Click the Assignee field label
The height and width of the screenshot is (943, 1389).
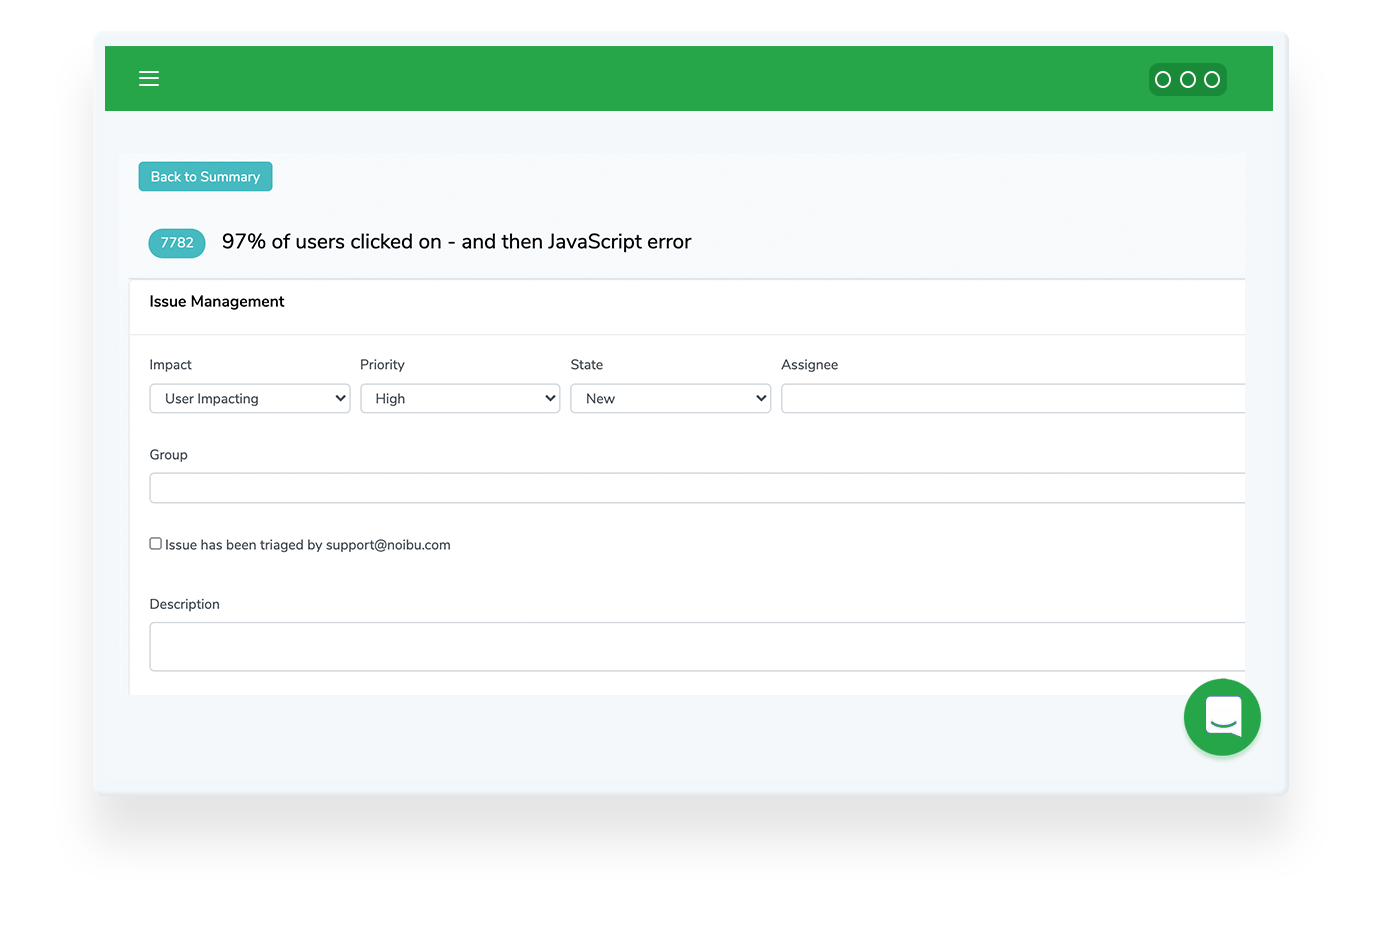tap(809, 365)
